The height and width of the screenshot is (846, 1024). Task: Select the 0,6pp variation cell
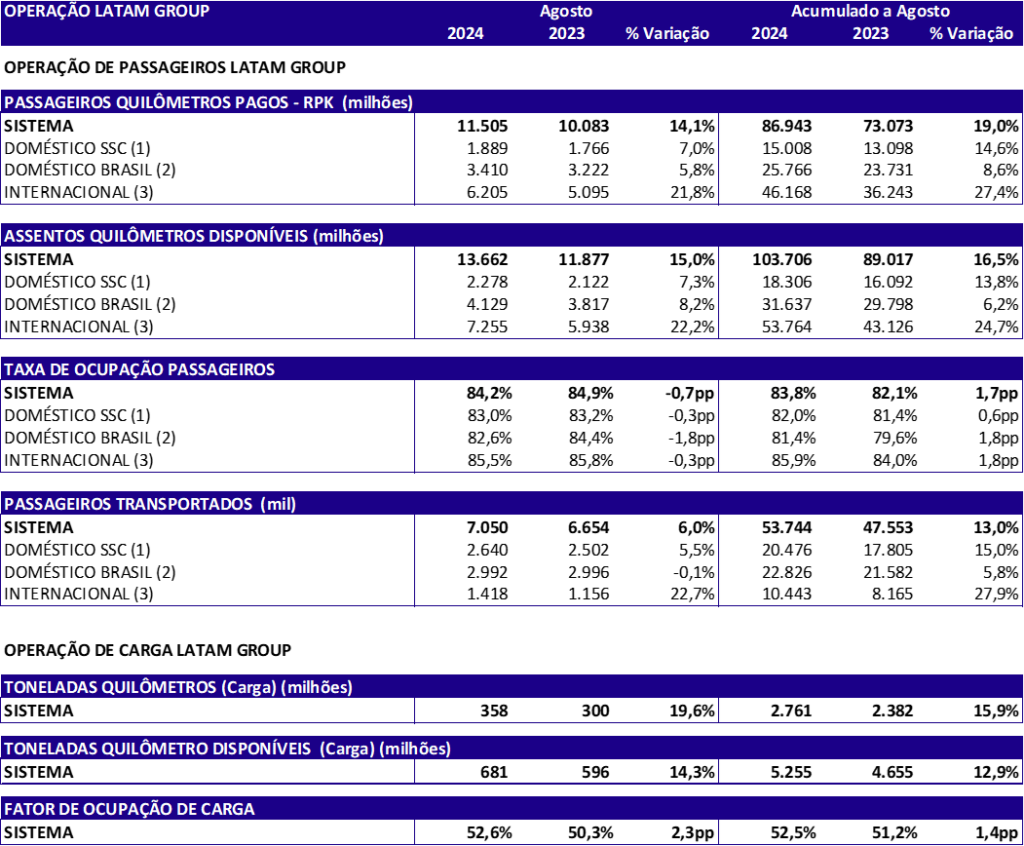point(998,415)
